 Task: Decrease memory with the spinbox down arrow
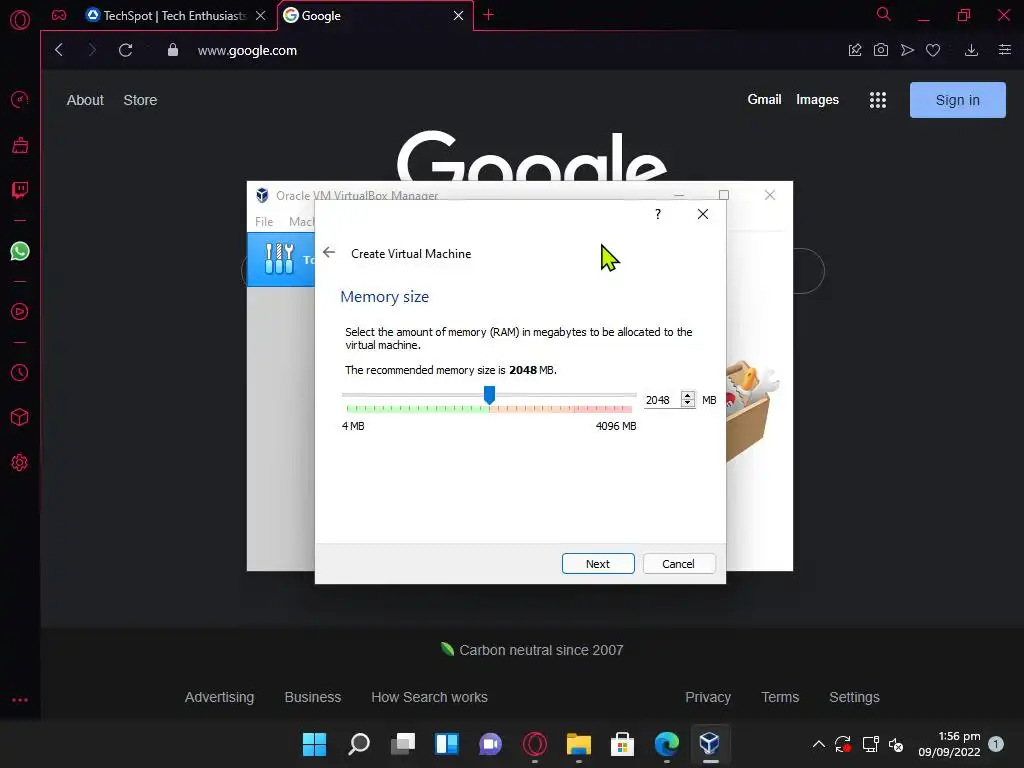coord(688,404)
